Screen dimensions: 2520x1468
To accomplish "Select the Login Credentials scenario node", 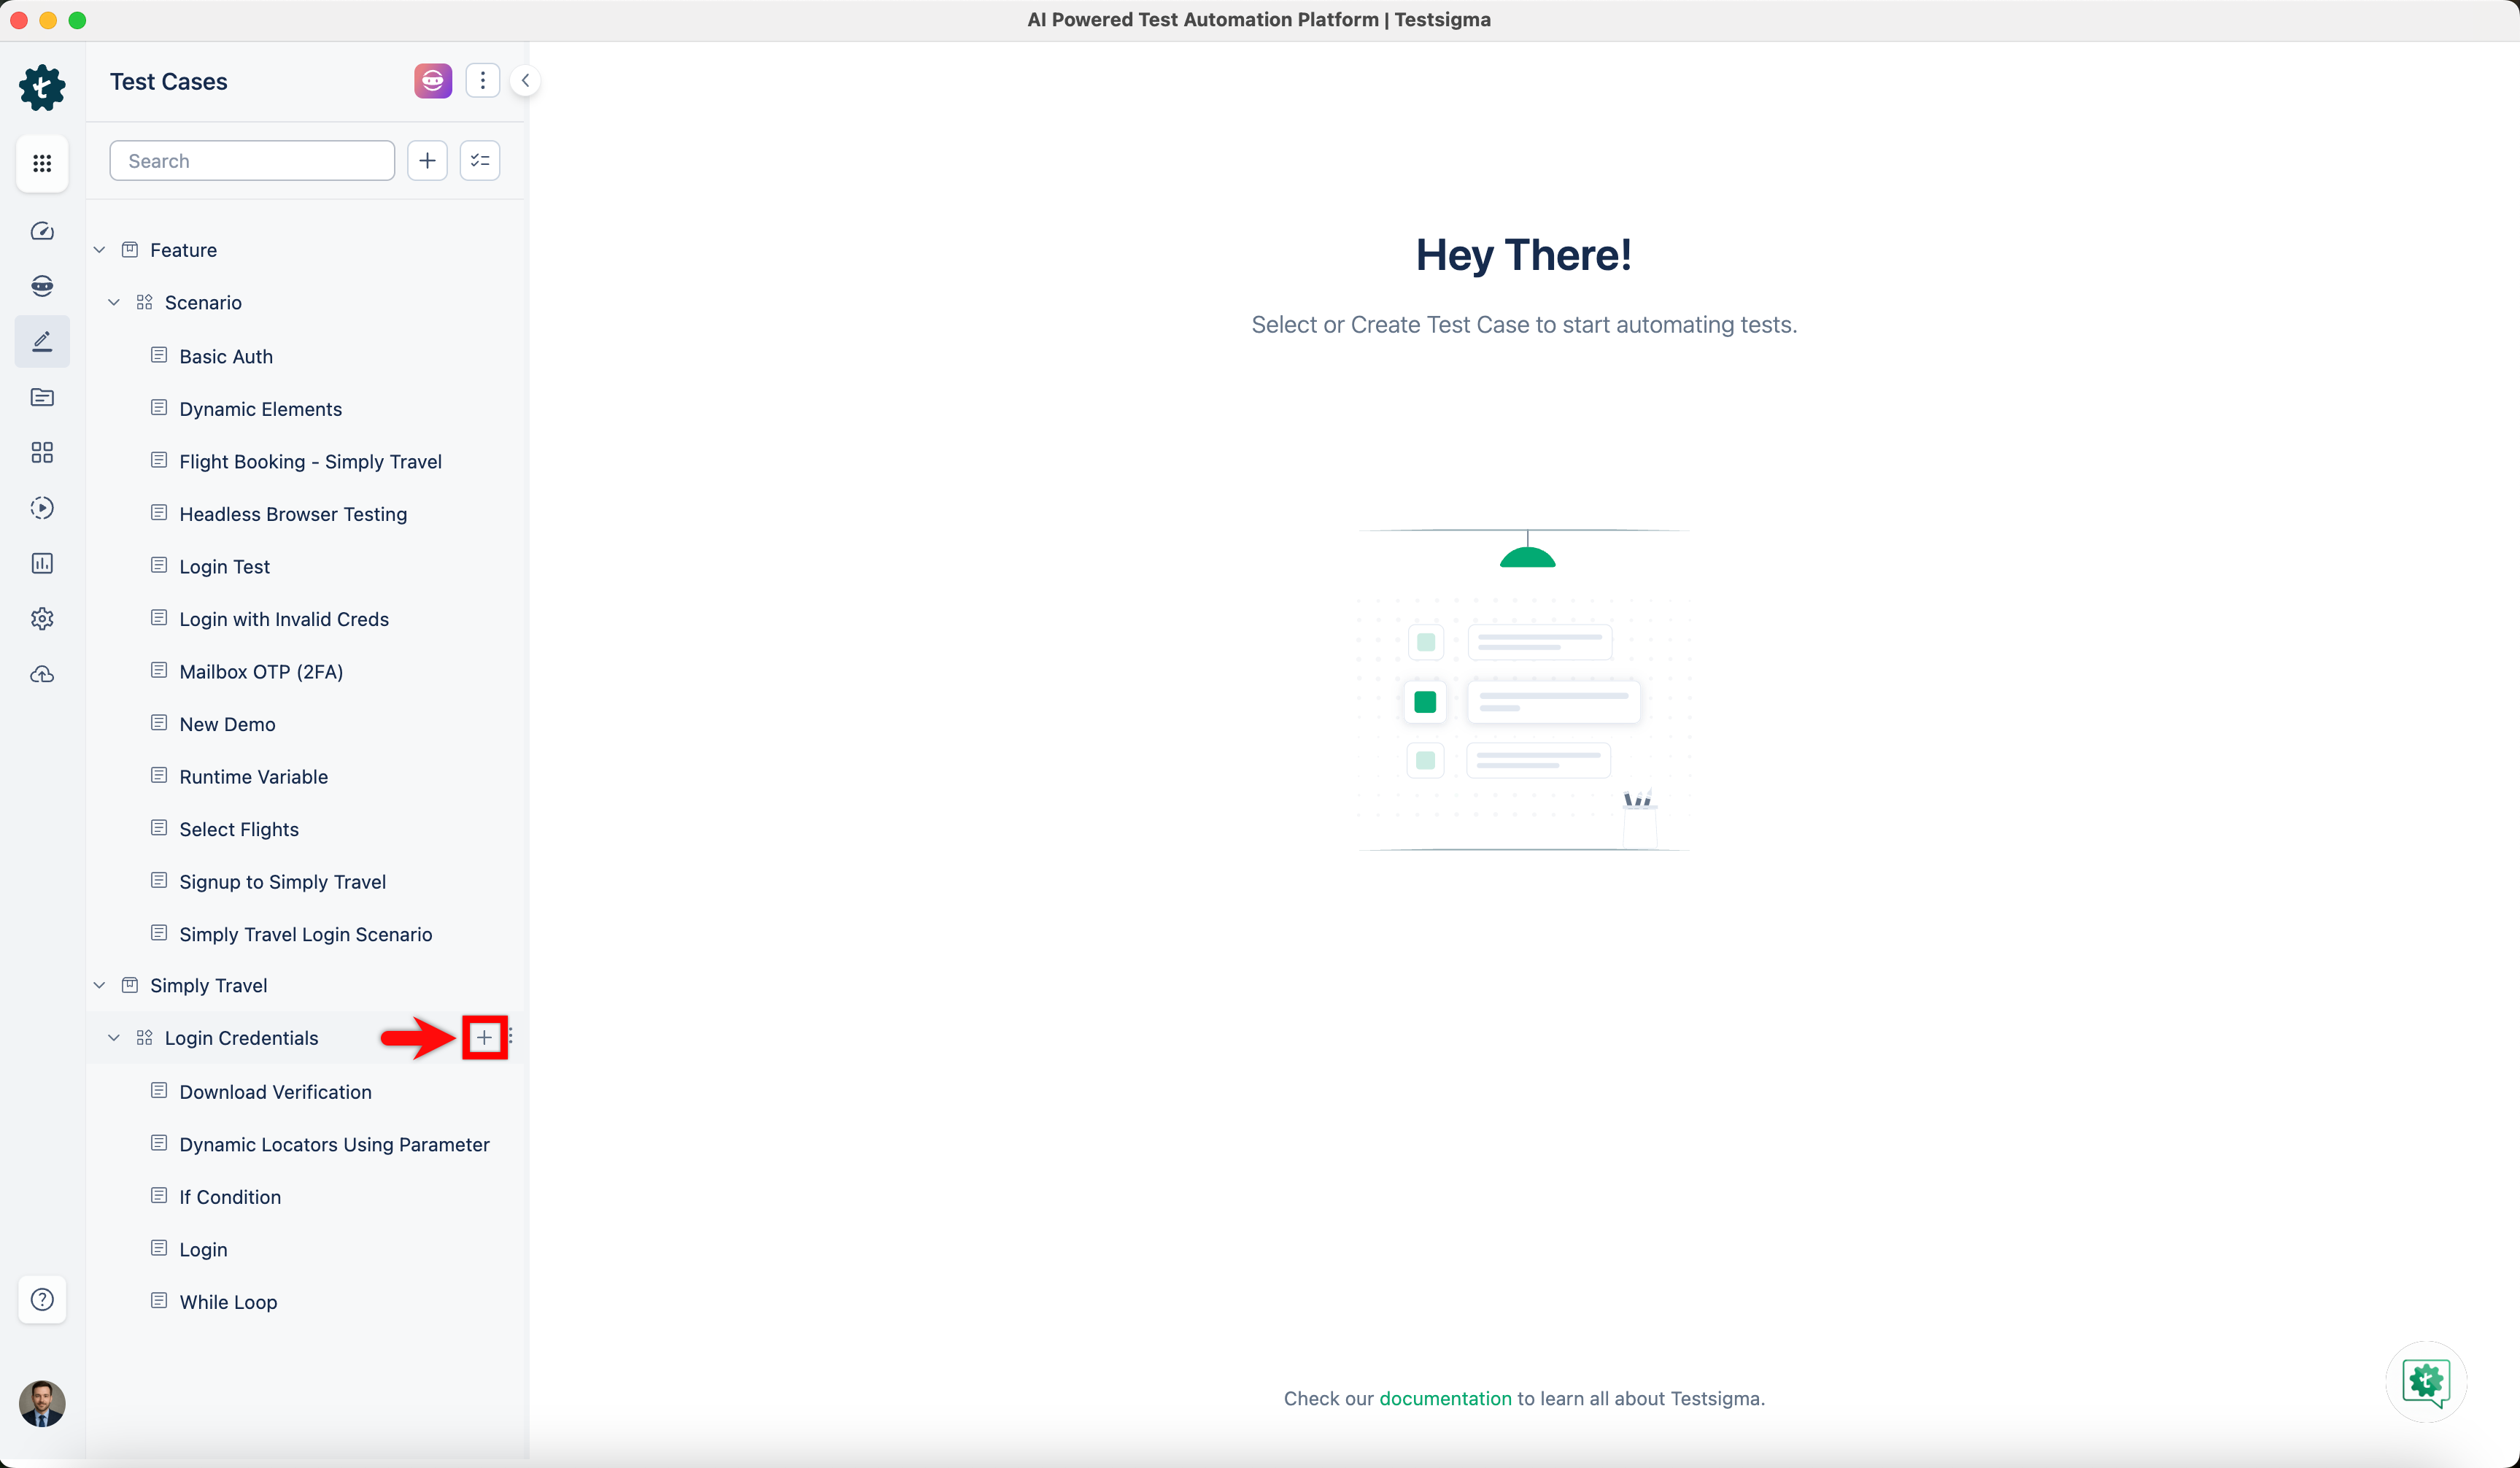I will pyautogui.click(x=241, y=1038).
